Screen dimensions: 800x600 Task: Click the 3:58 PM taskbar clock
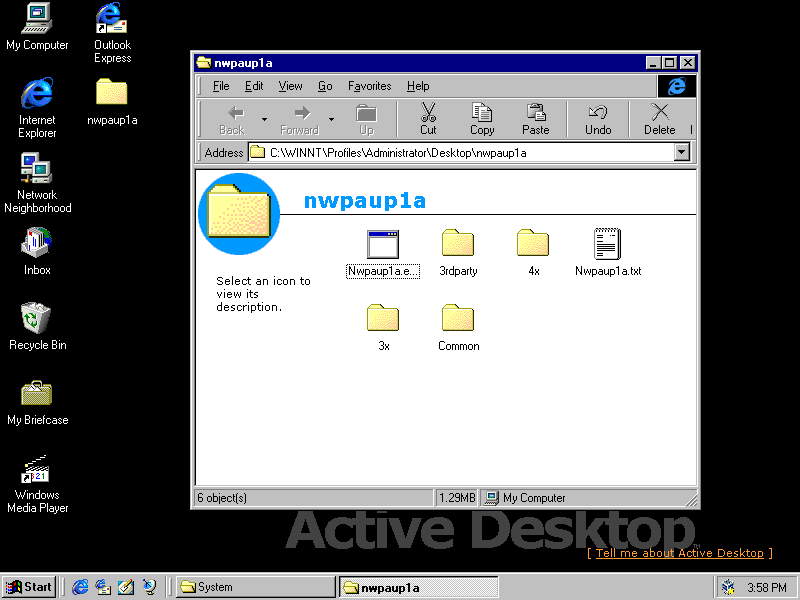point(767,588)
